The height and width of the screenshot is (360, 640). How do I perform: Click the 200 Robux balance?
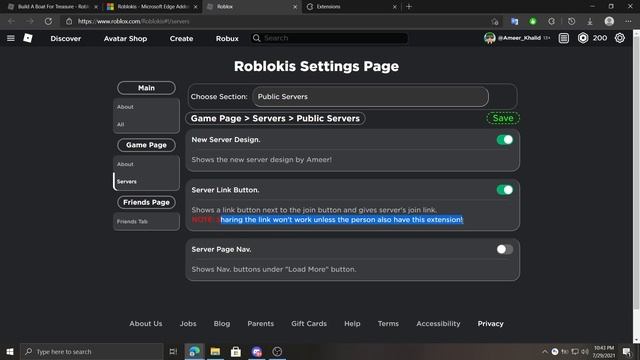point(600,38)
